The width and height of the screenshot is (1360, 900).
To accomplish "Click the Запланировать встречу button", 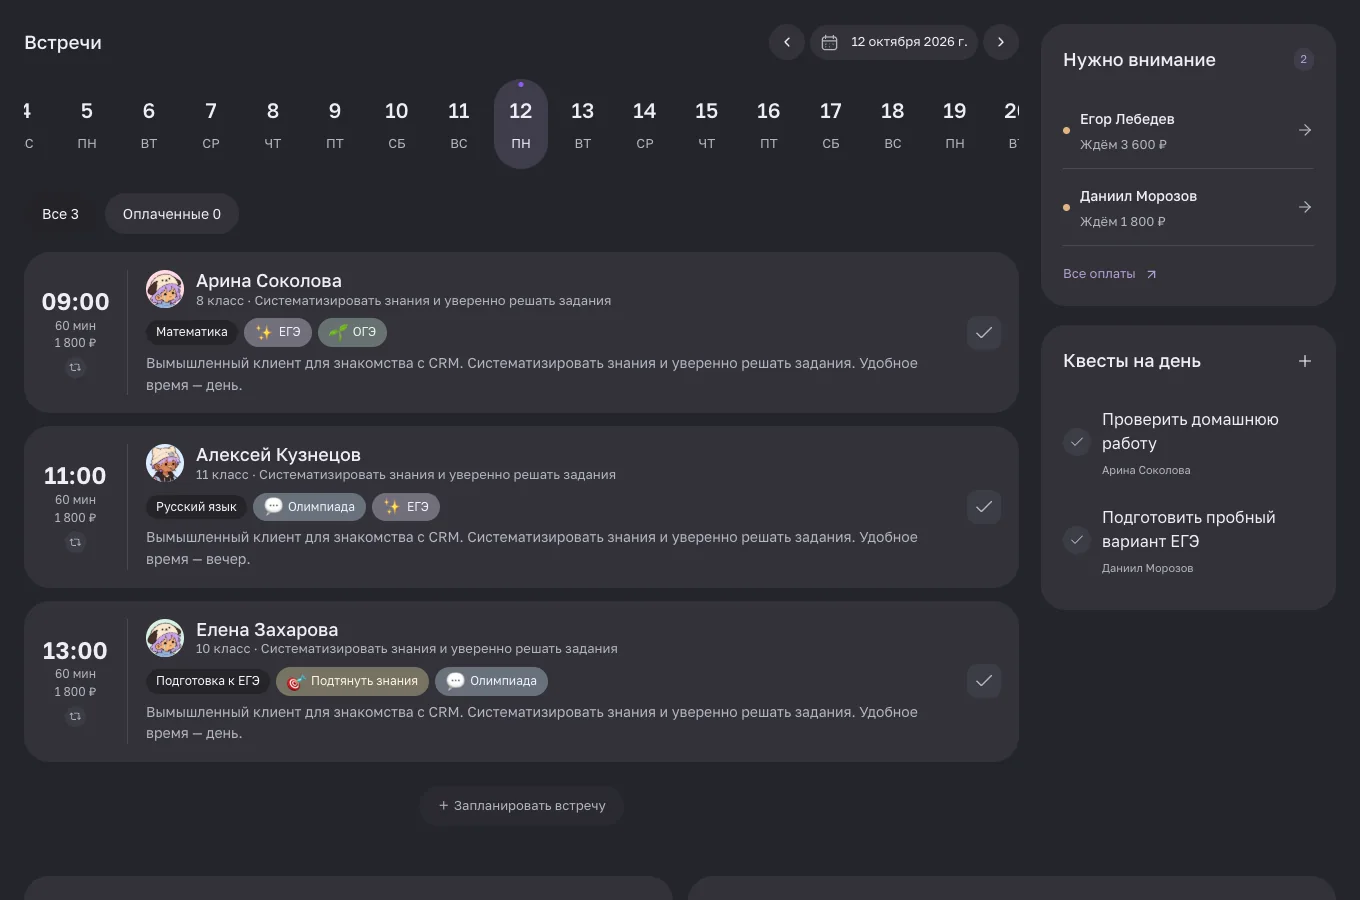I will click(x=522, y=806).
